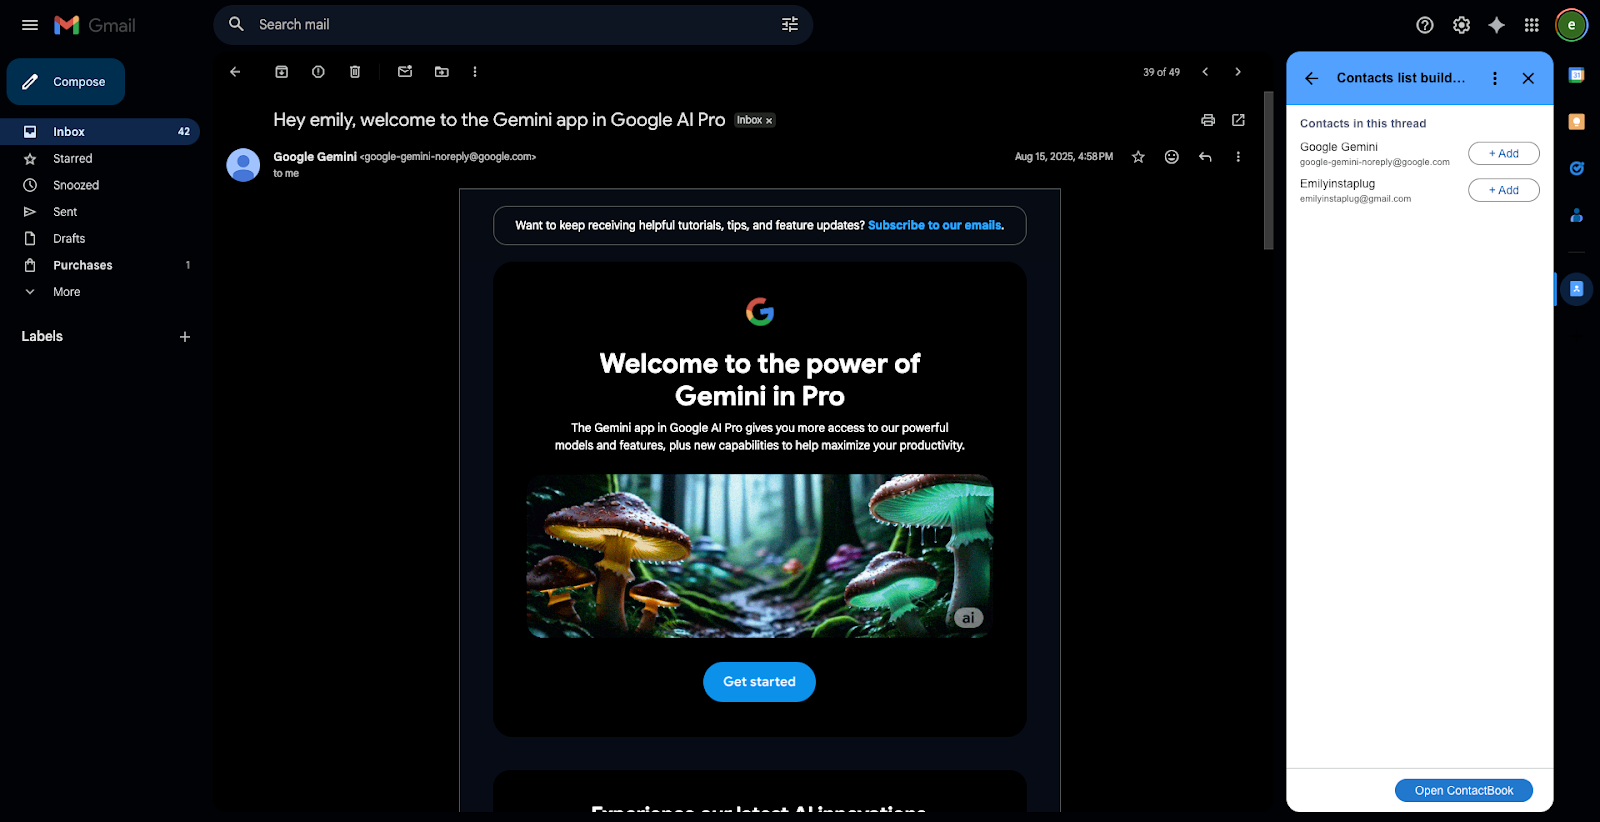Viewport: 1600px width, 822px height.
Task: Create a new label with plus icon
Action: 185,337
